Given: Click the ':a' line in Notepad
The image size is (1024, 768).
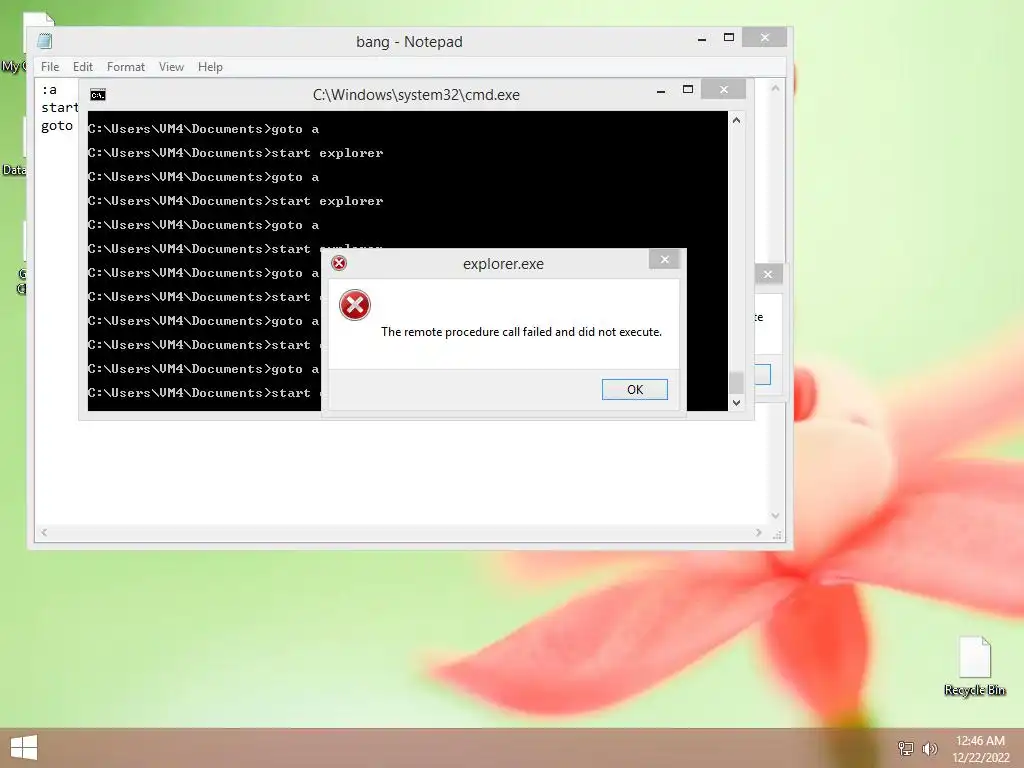Looking at the screenshot, I should click(49, 89).
